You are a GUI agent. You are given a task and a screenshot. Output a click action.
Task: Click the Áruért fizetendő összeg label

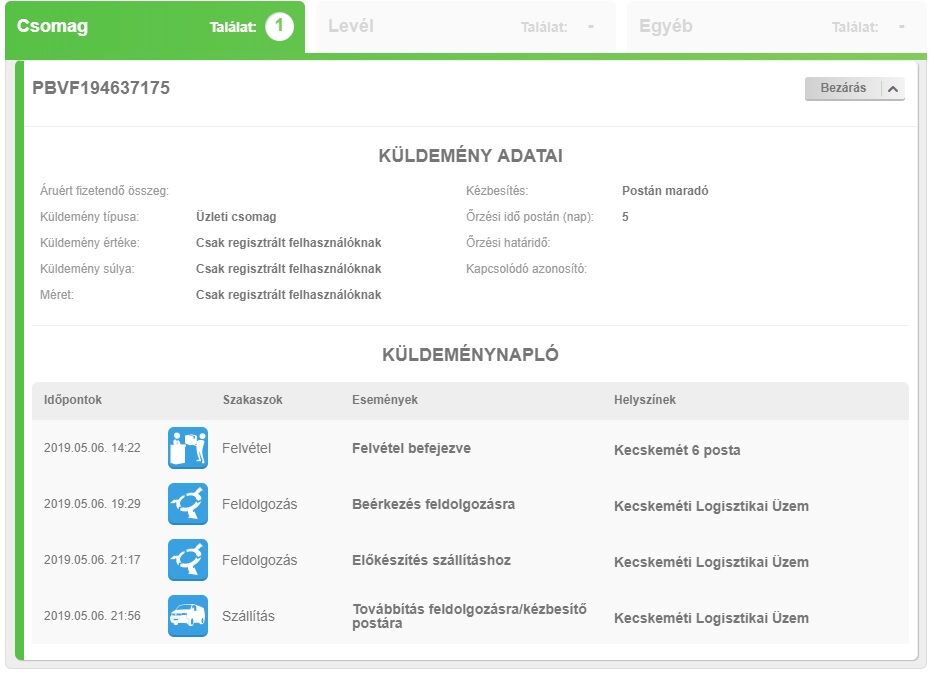point(104,191)
